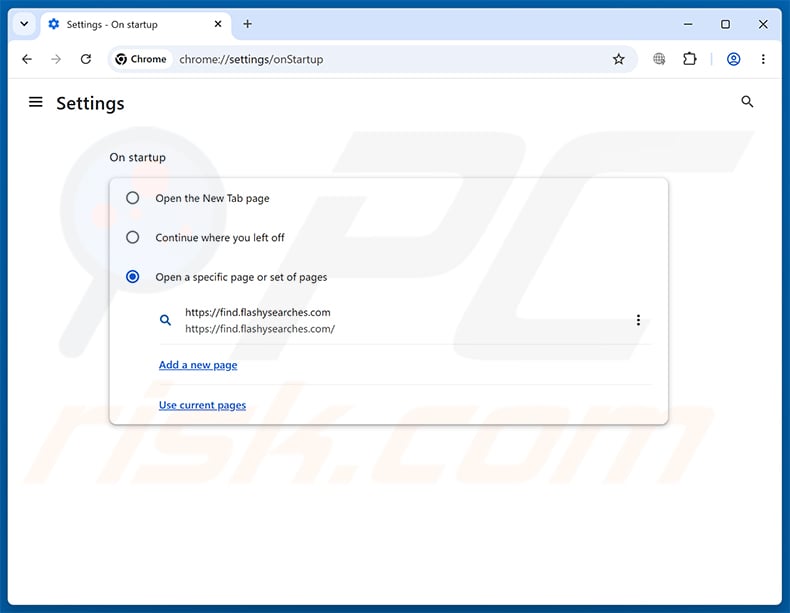Image resolution: width=790 pixels, height=613 pixels.
Task: Bookmark this page with the star
Action: tap(618, 59)
